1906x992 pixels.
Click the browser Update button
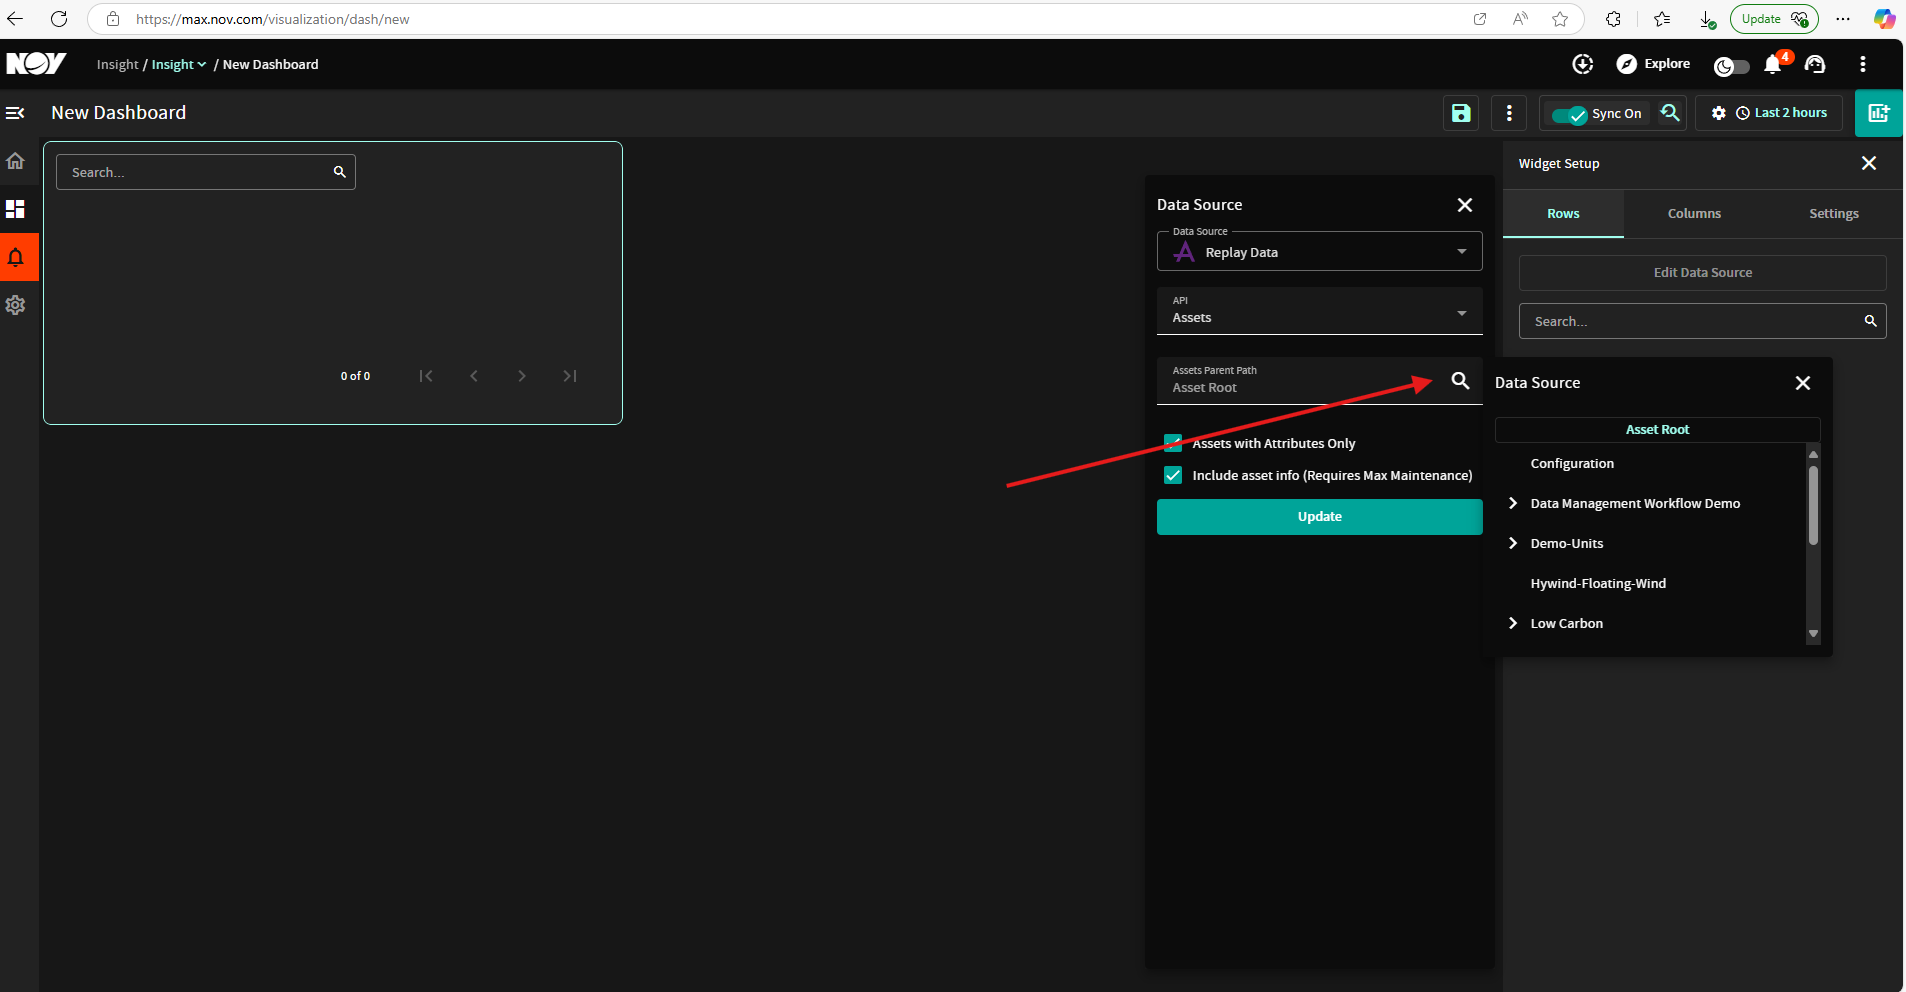click(1774, 19)
